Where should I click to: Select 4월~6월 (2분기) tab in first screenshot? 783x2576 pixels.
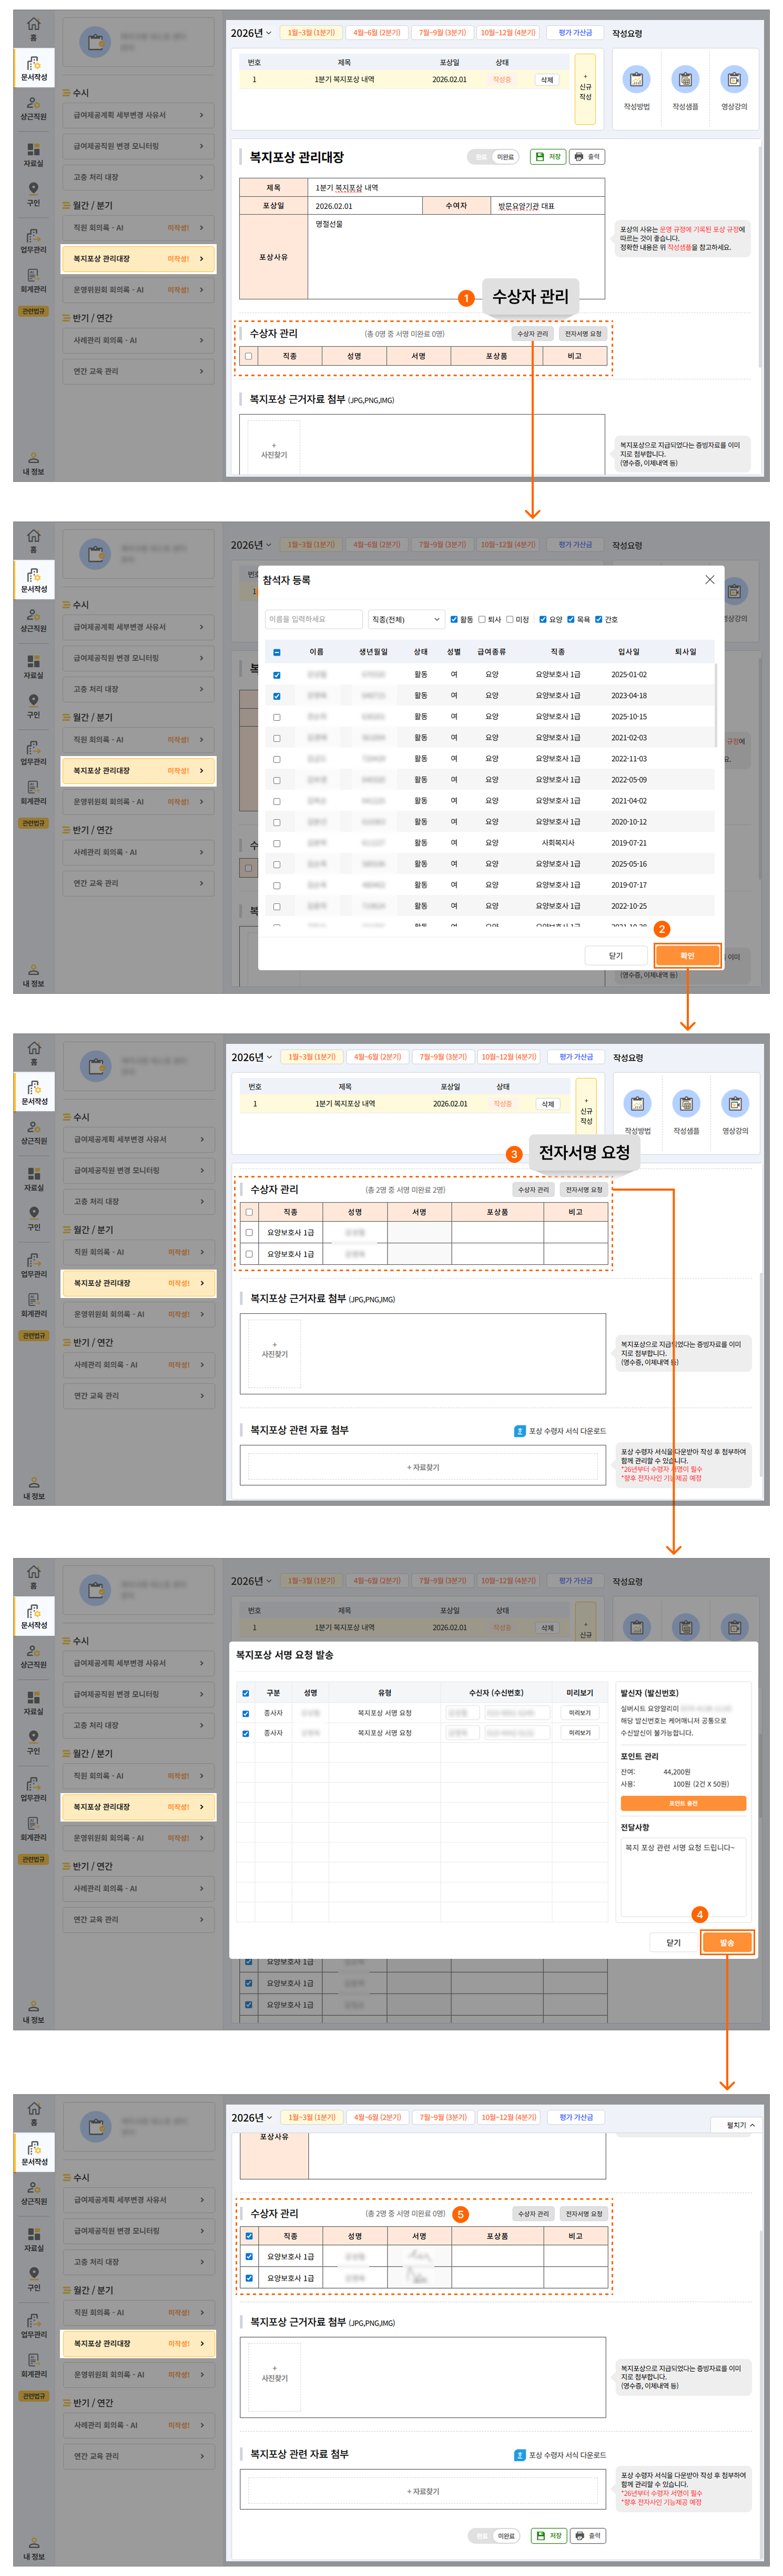point(376,33)
